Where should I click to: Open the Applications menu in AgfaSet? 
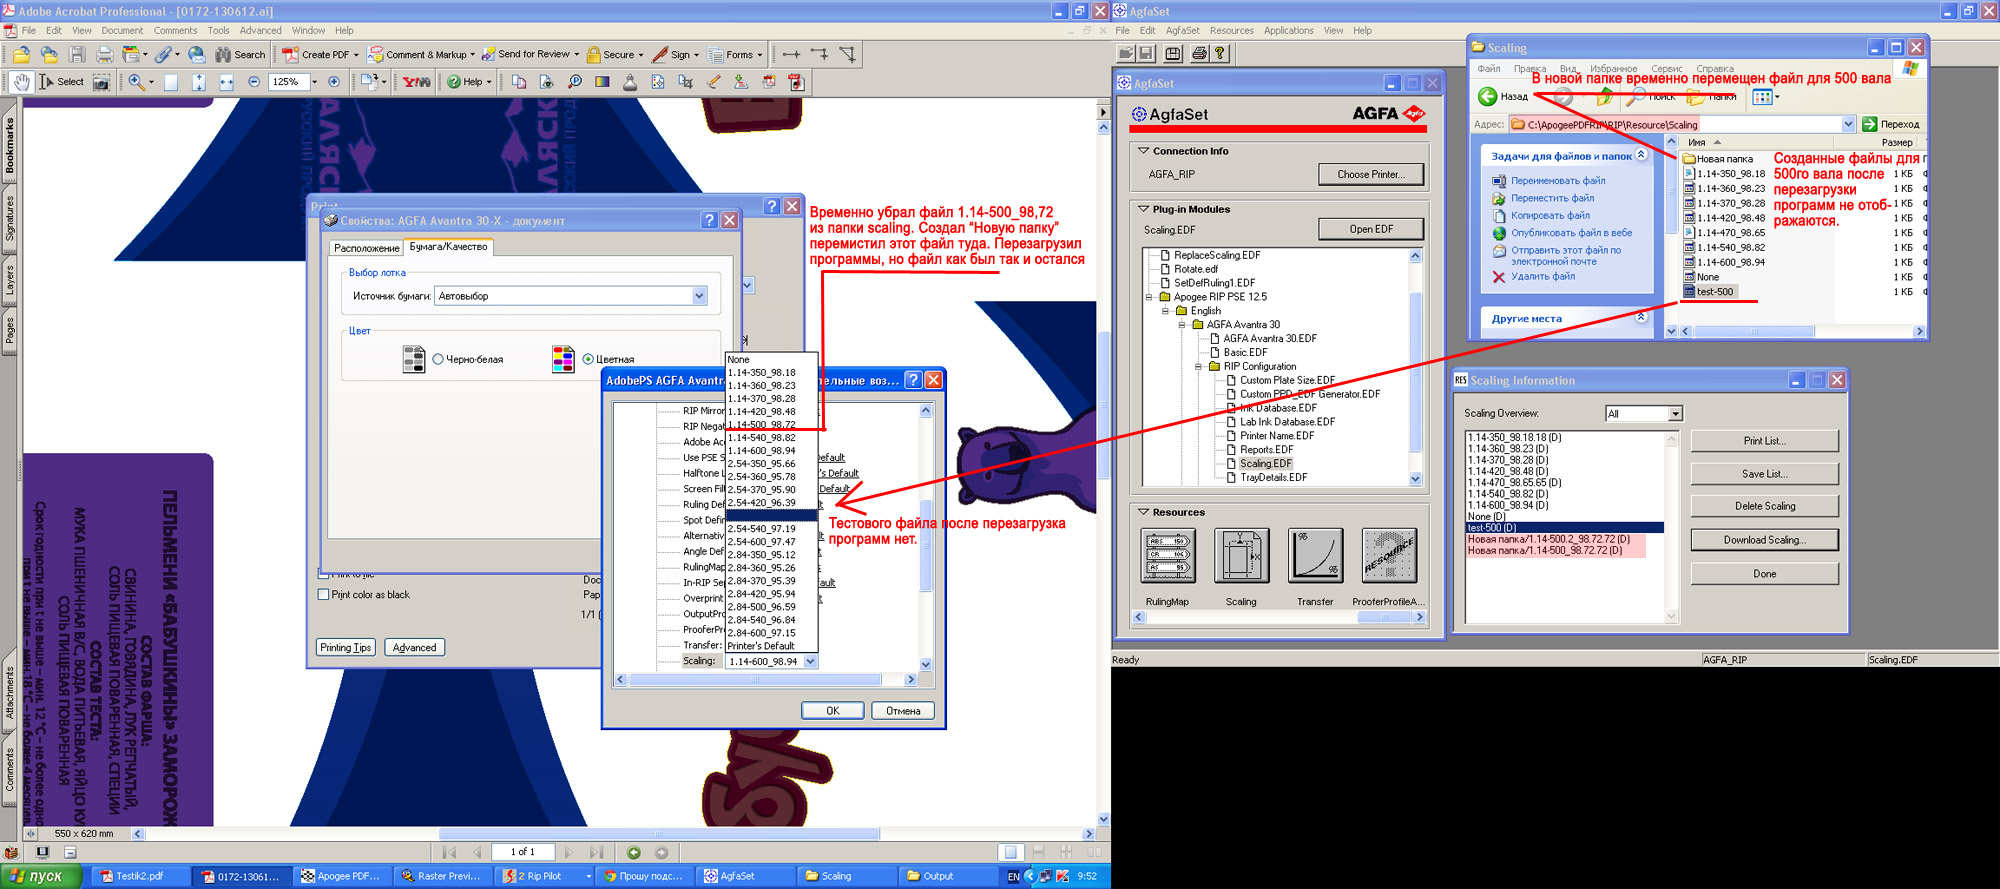pos(1288,30)
